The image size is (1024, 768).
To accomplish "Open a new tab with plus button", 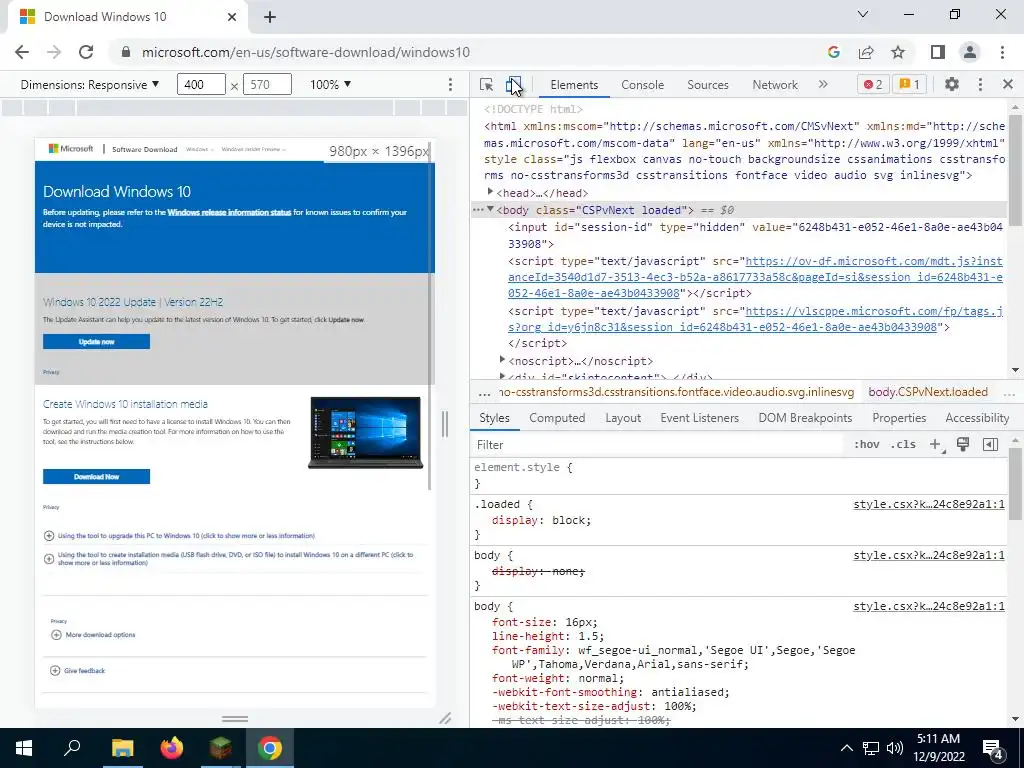I will click(270, 17).
